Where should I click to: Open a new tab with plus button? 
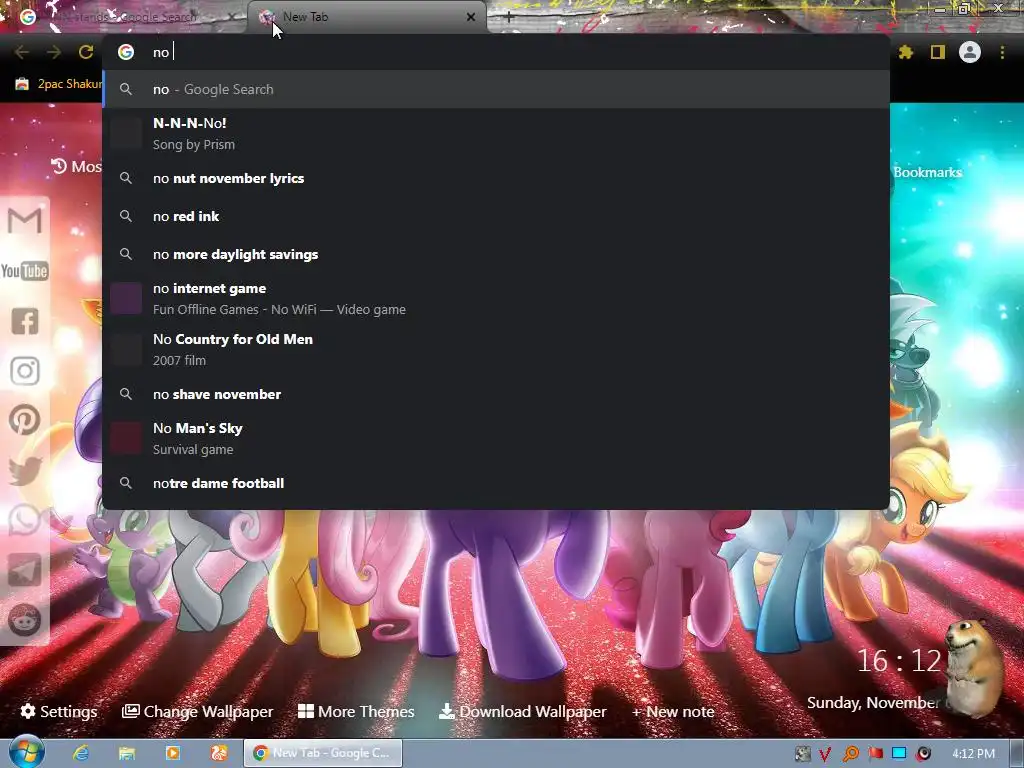tap(509, 18)
